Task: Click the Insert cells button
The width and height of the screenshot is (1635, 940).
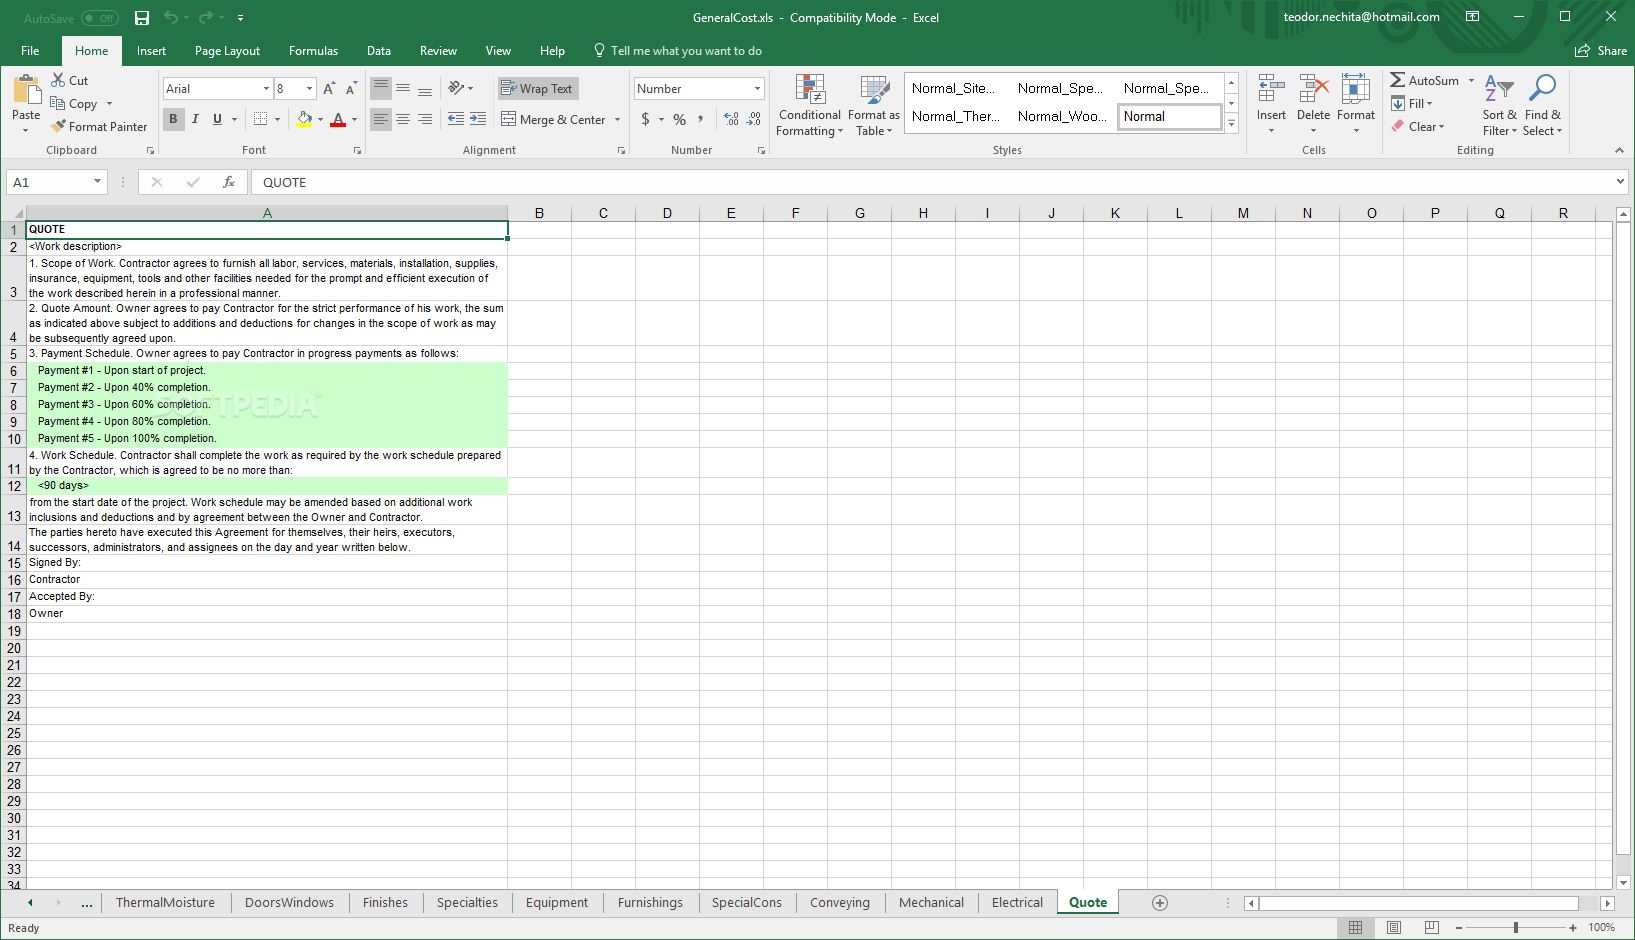Action: point(1271,105)
